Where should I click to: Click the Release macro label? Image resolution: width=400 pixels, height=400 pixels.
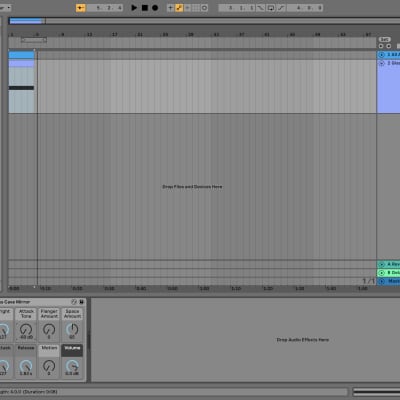(26, 348)
